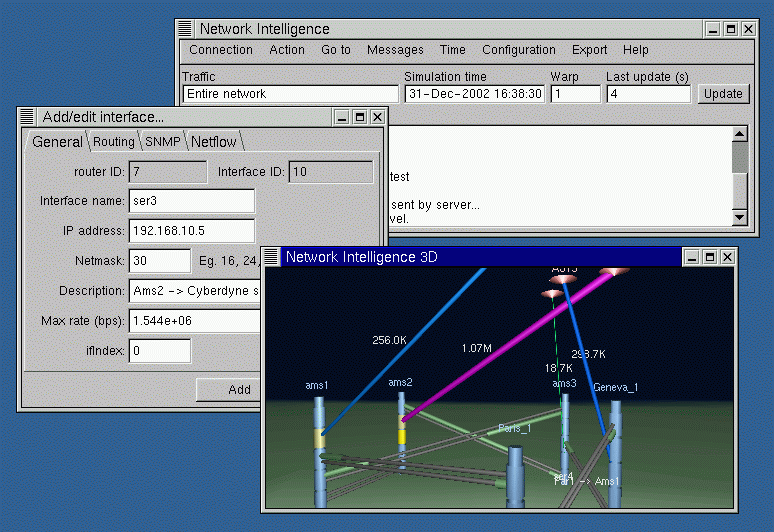This screenshot has width=774, height=532.
Task: Maximize the Network Intelligence main window
Action: (731, 29)
